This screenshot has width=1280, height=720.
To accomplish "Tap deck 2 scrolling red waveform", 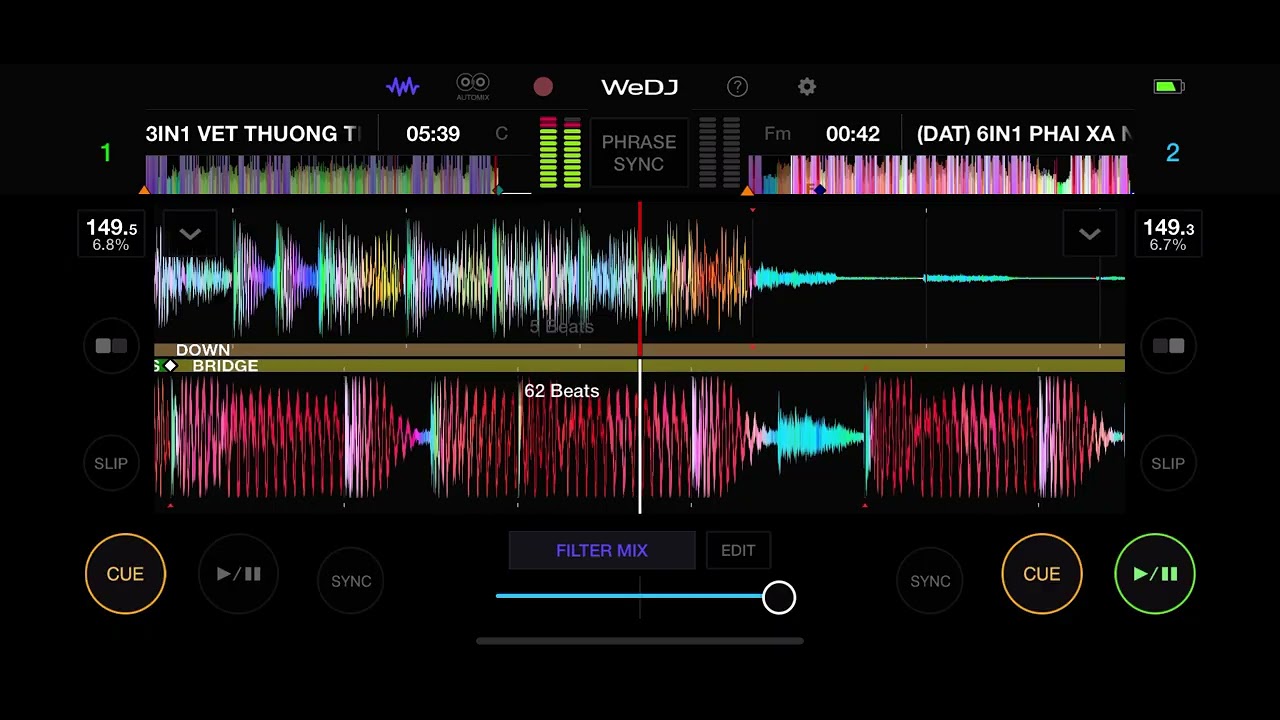I will (x=640, y=437).
